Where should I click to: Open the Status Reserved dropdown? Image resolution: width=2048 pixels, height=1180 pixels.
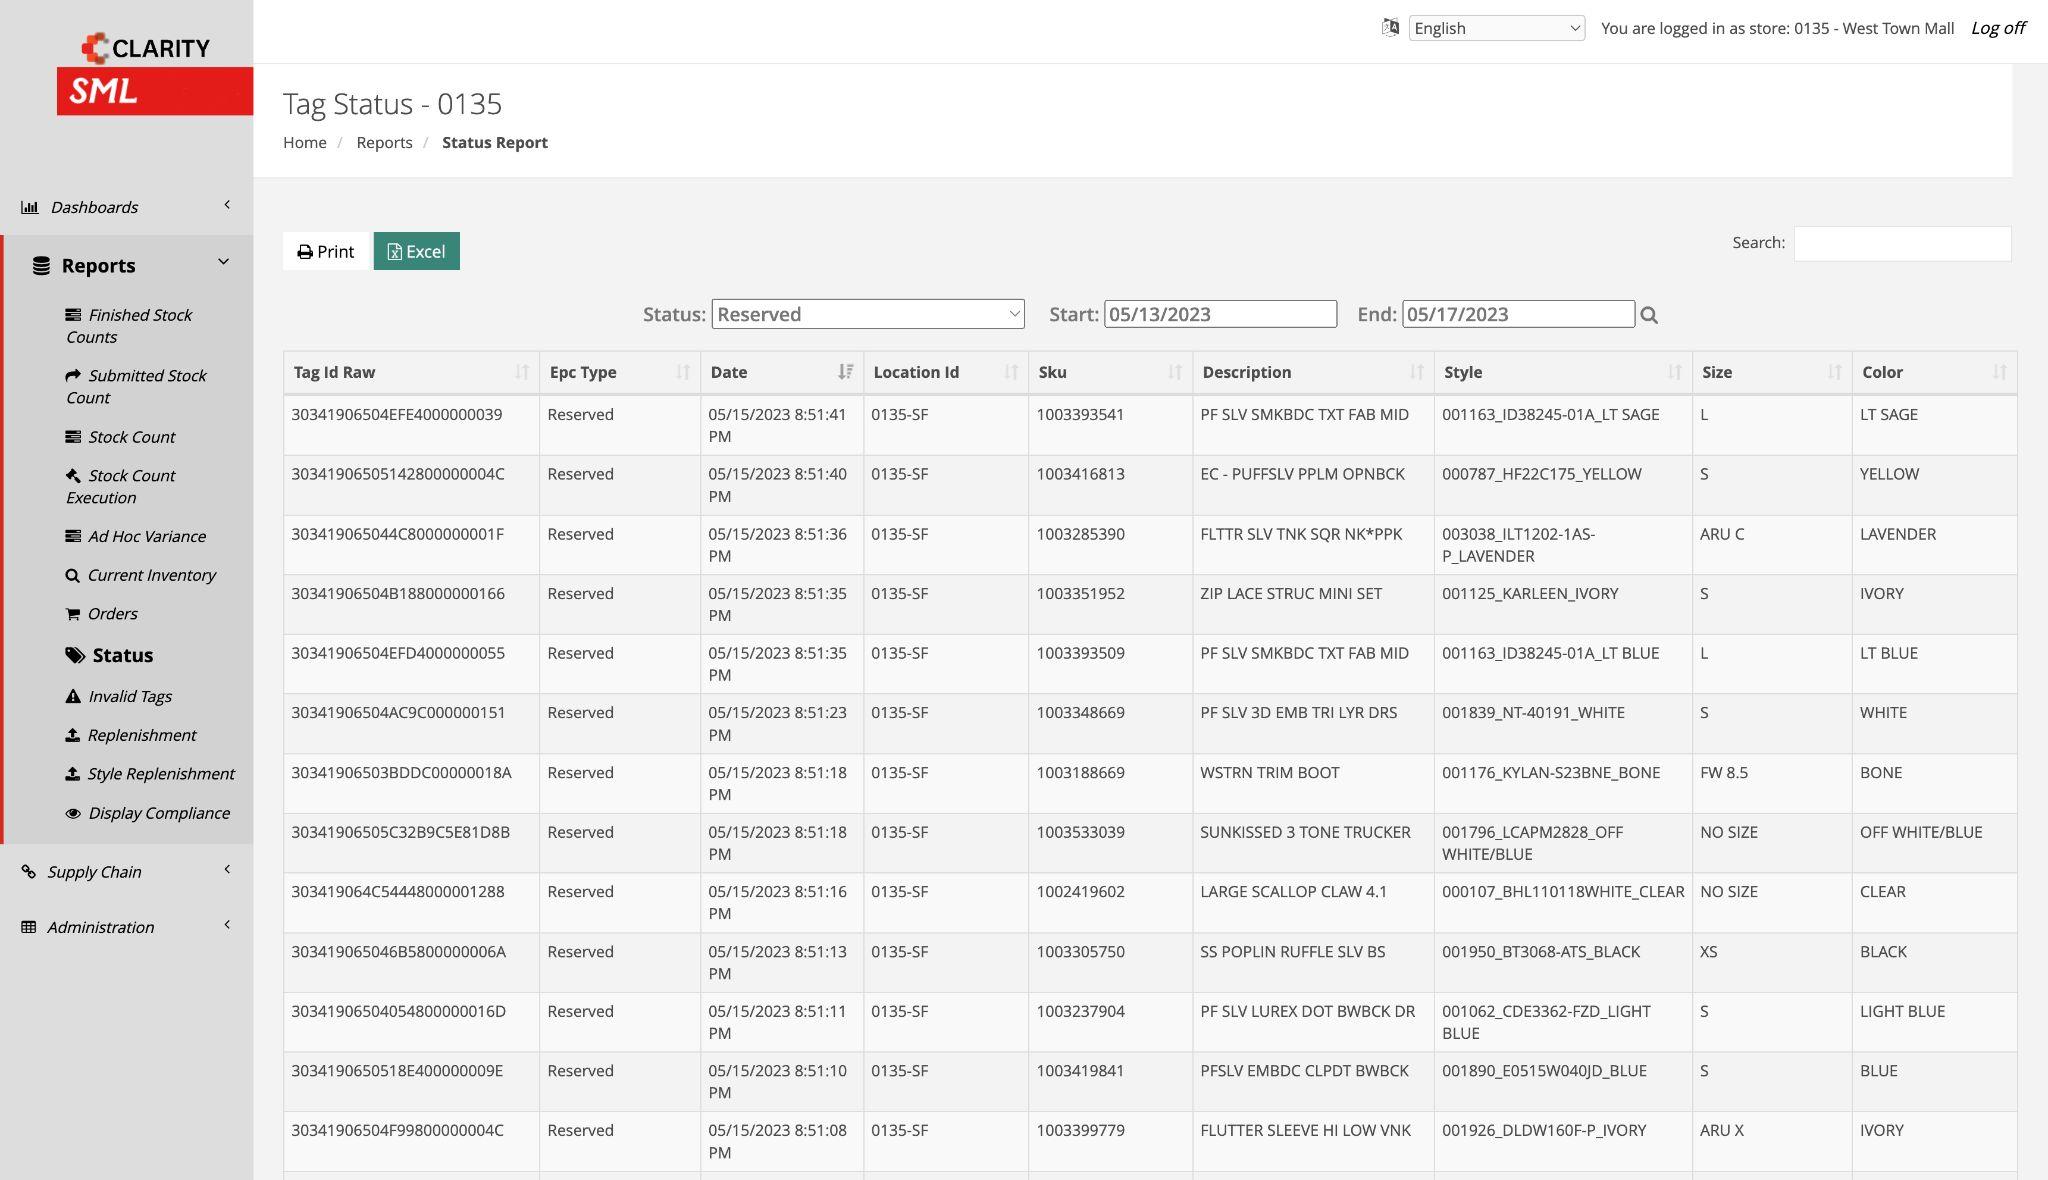[x=868, y=314]
